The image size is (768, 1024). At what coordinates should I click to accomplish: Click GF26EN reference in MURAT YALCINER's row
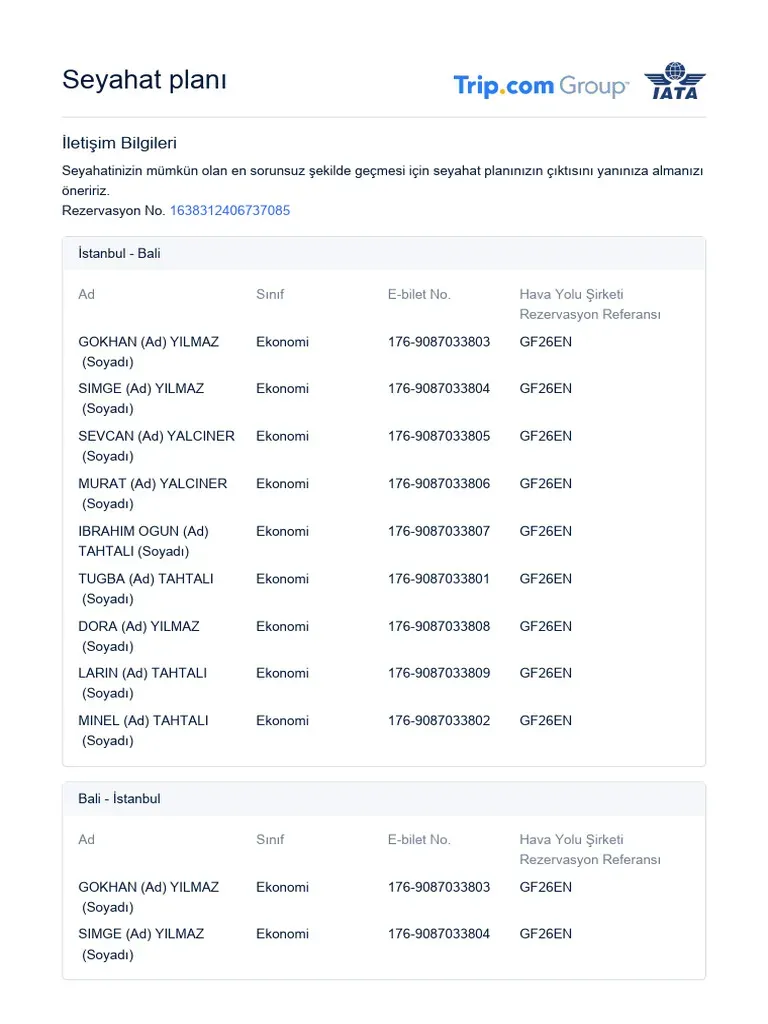(545, 484)
